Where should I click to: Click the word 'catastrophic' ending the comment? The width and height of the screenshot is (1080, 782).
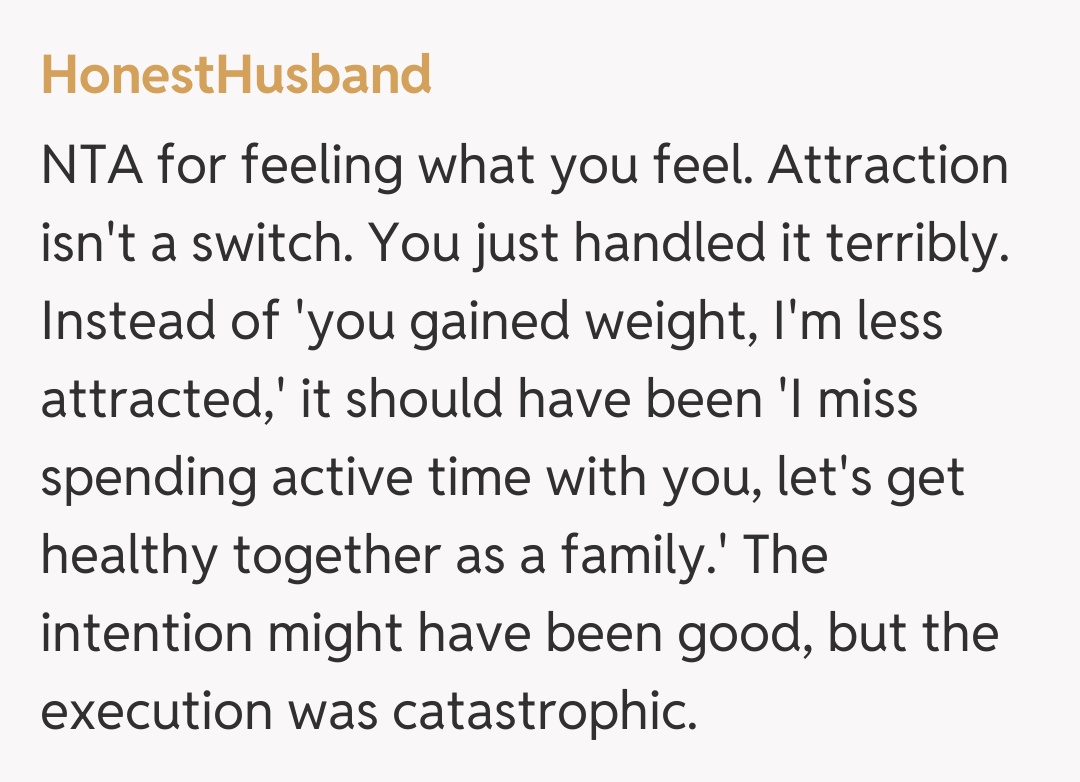tap(542, 712)
